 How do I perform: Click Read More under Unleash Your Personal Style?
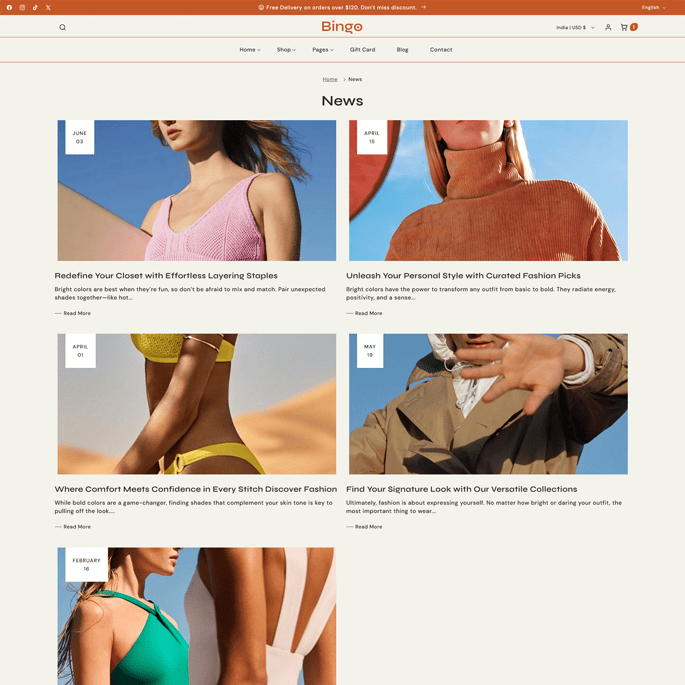(x=364, y=313)
